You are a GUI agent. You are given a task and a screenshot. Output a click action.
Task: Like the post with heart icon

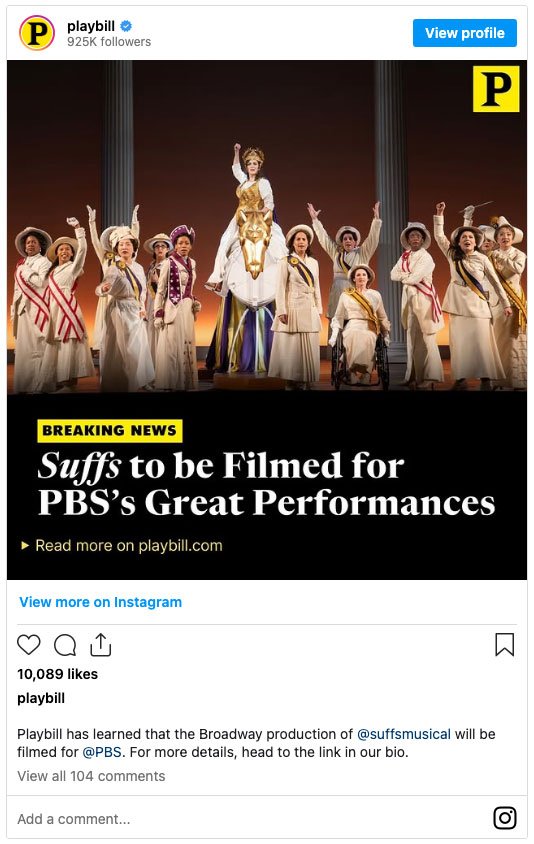coord(29,645)
